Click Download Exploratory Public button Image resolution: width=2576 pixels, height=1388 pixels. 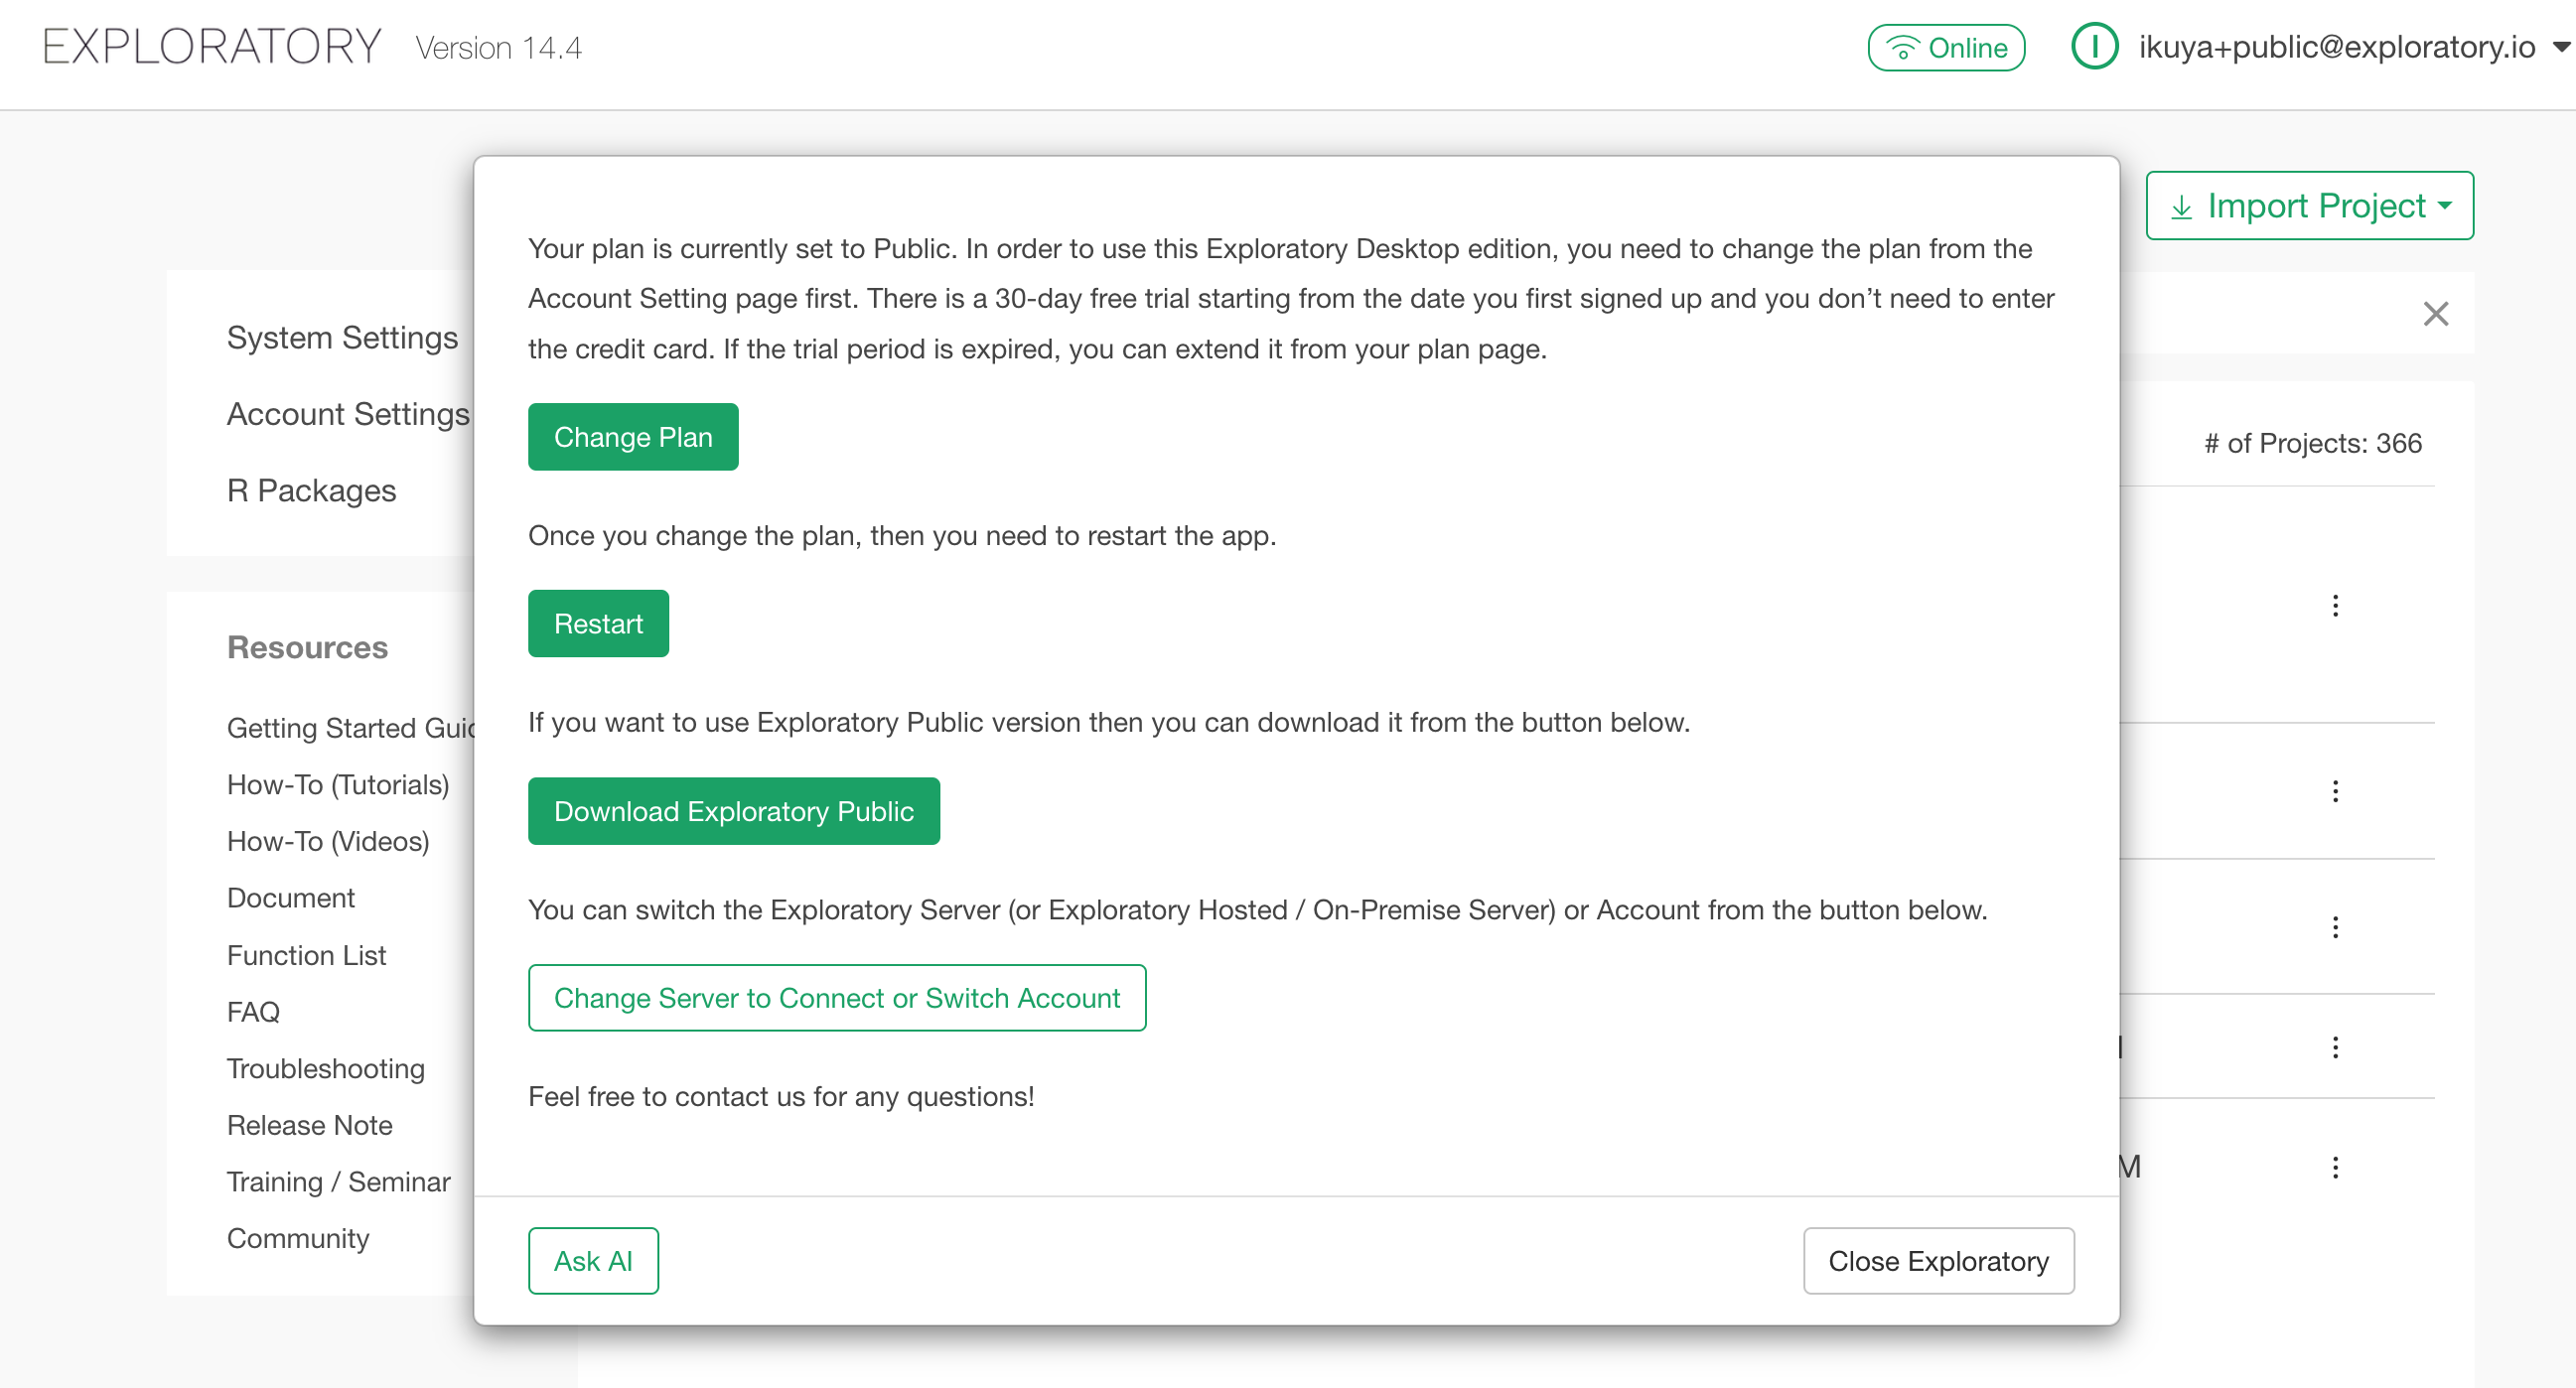(733, 811)
